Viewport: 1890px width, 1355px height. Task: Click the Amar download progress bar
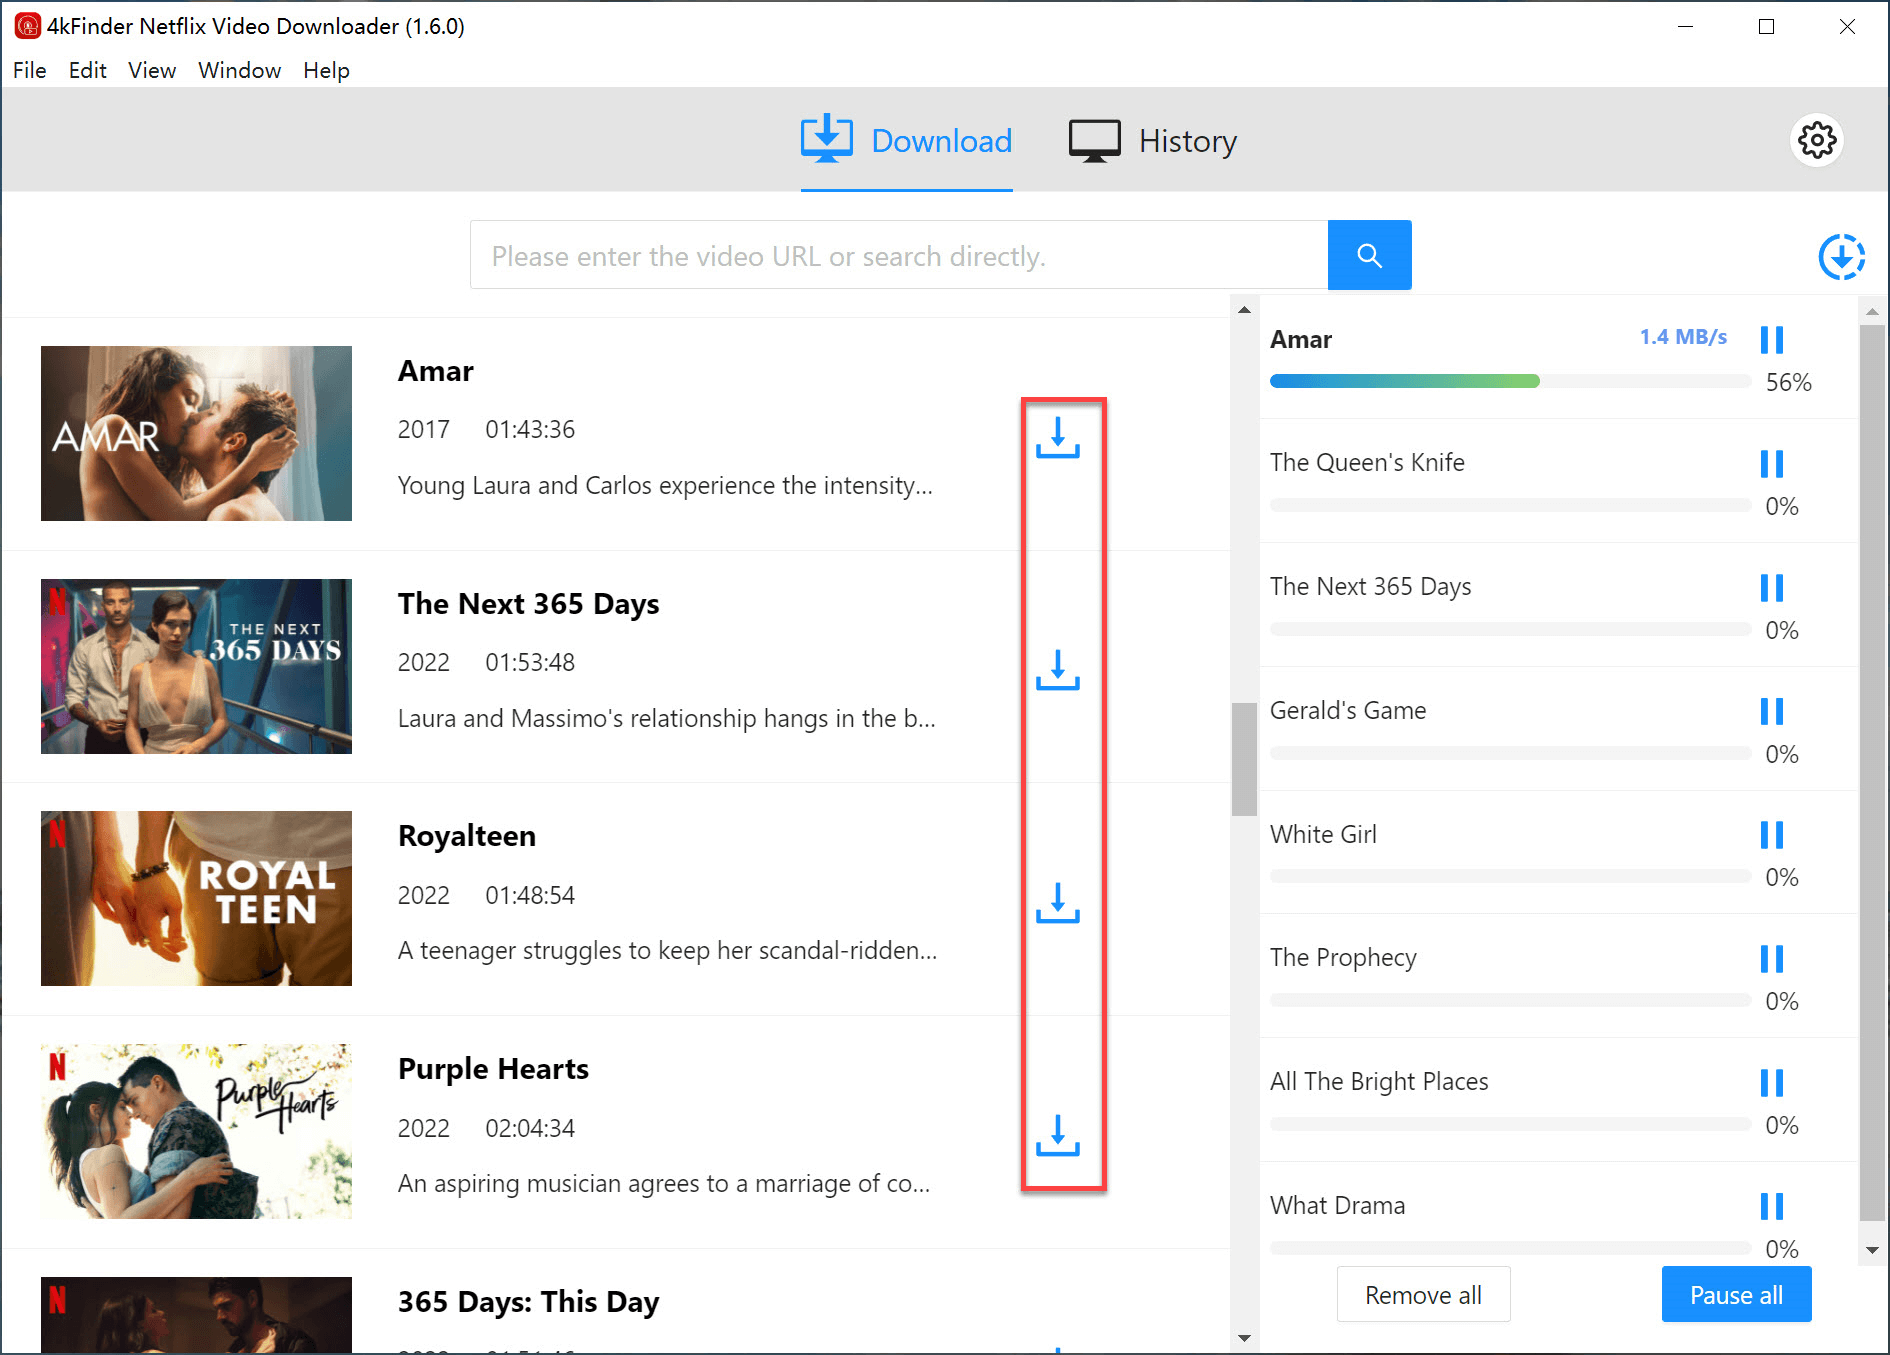[1510, 381]
